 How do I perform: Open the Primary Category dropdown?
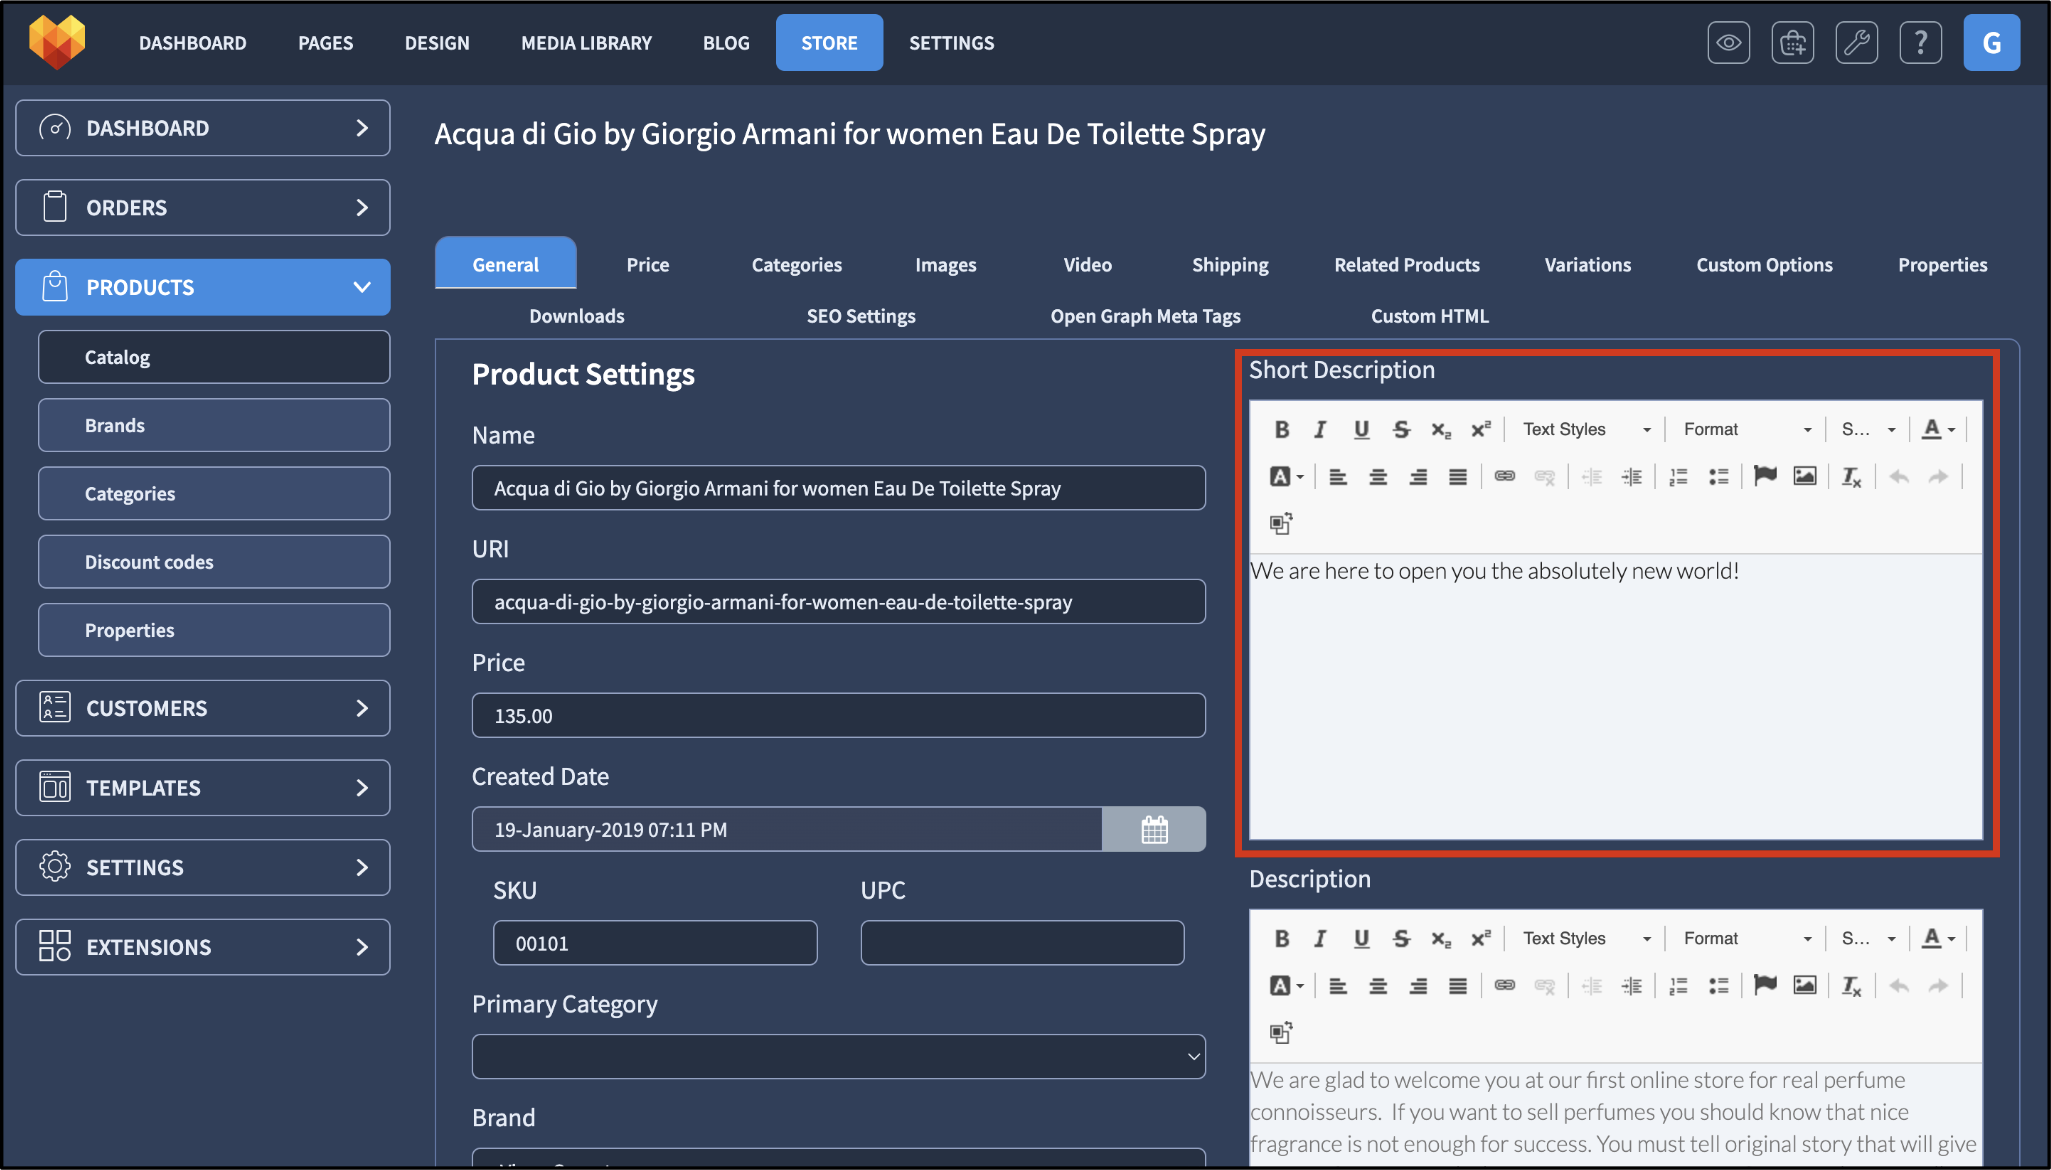tap(838, 1057)
